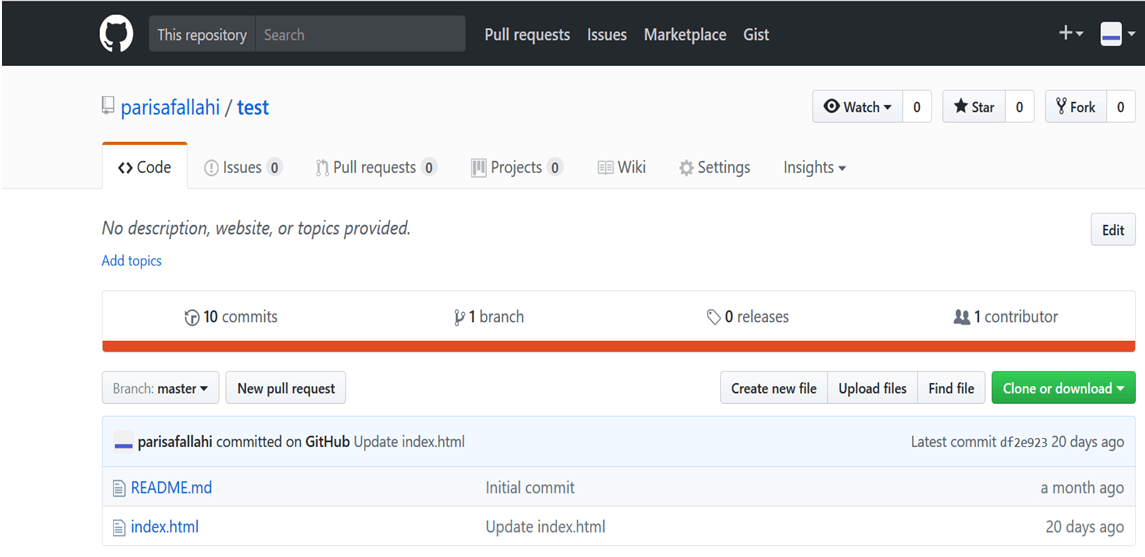
Task: Click the Add topics link
Action: 131,261
